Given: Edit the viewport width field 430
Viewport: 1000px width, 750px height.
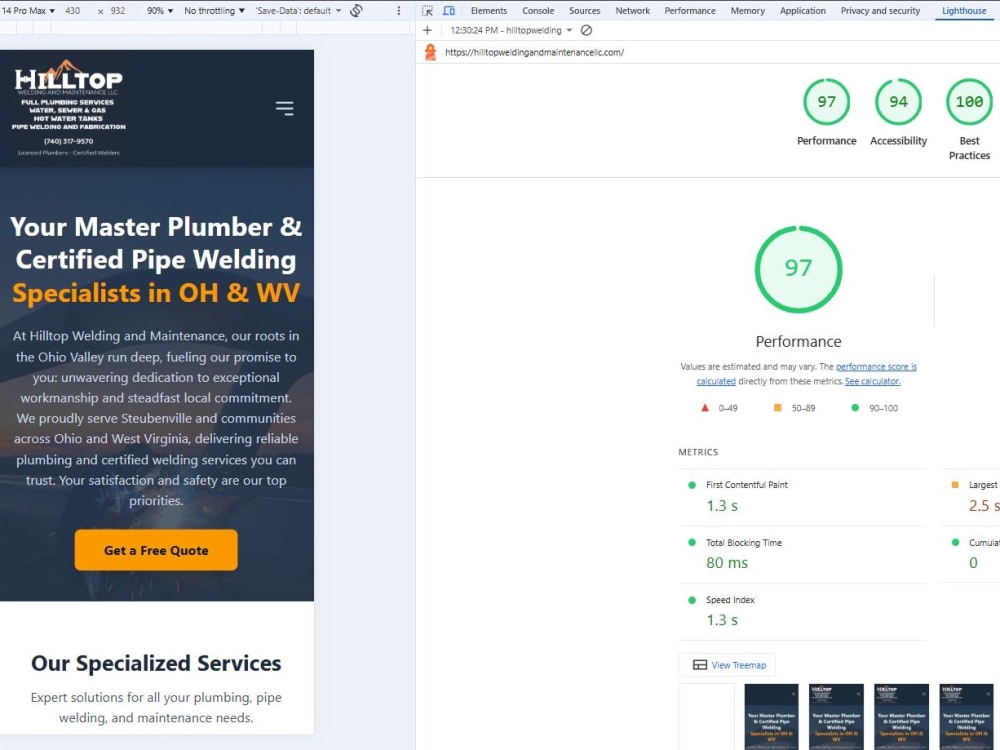Looking at the screenshot, I should click(73, 11).
